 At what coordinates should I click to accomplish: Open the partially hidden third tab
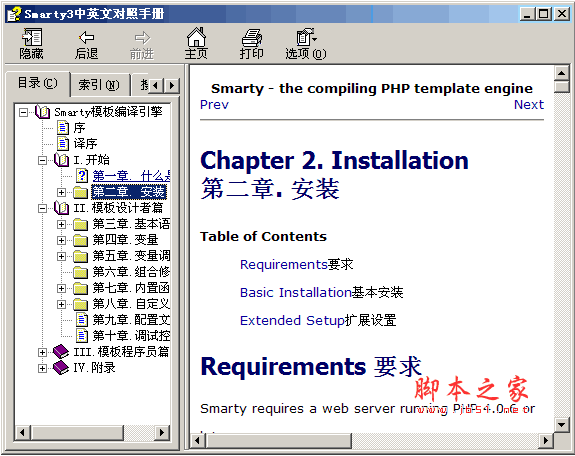pyautogui.click(x=141, y=85)
